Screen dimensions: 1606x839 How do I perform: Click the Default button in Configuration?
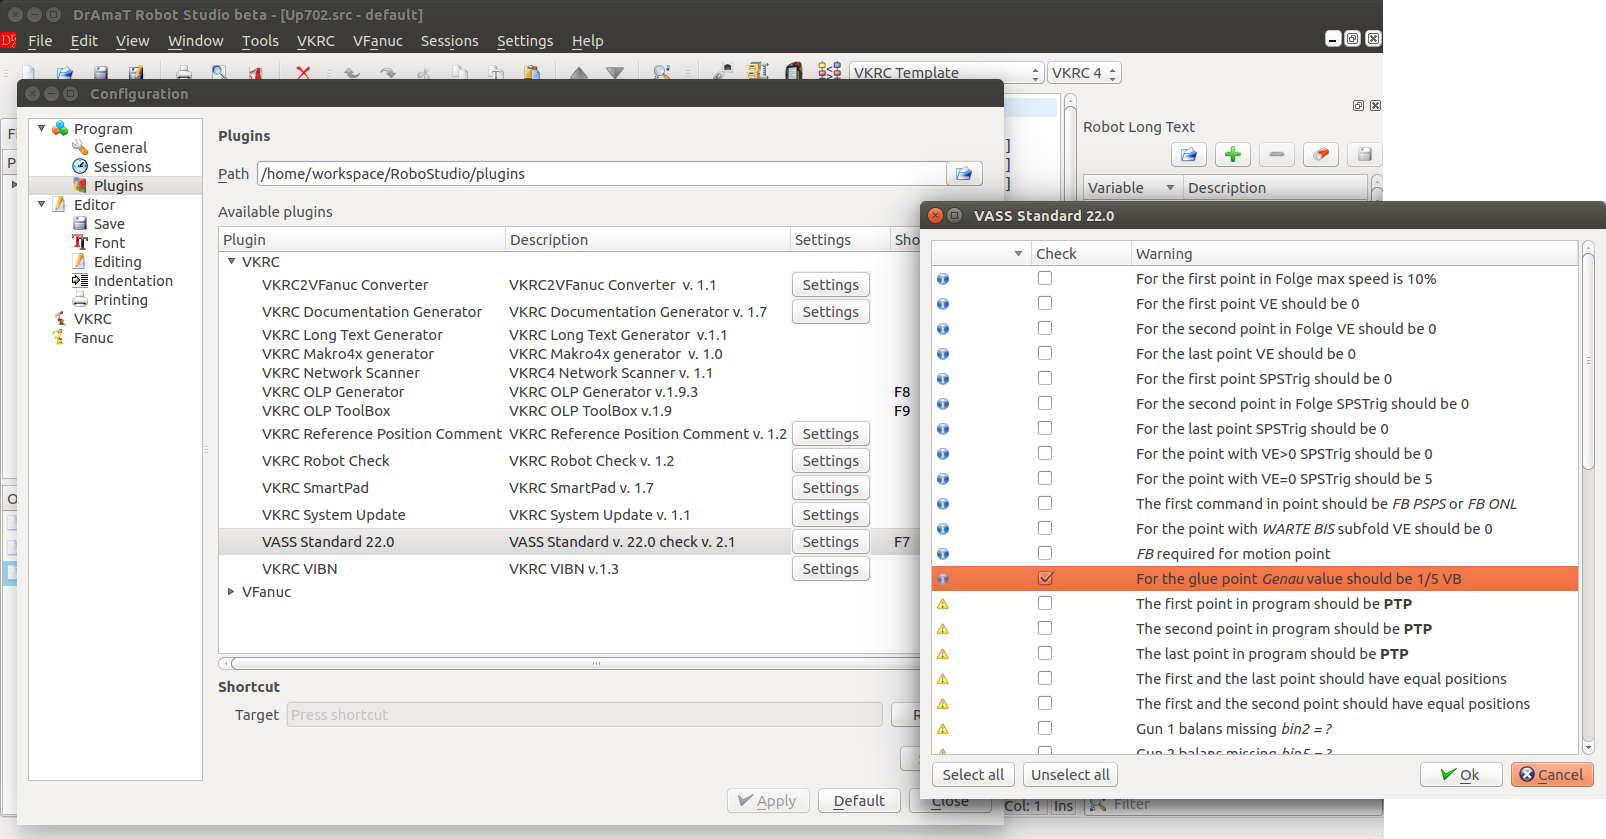click(x=859, y=801)
